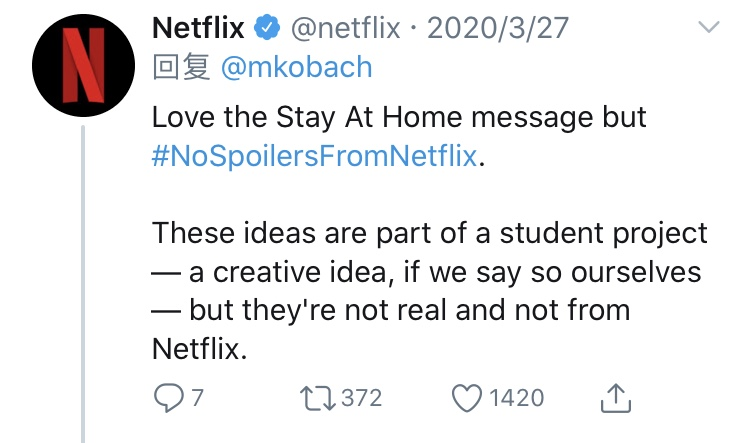Click the Netflix display name
Viewport: 750px width, 443px height.
(198, 28)
